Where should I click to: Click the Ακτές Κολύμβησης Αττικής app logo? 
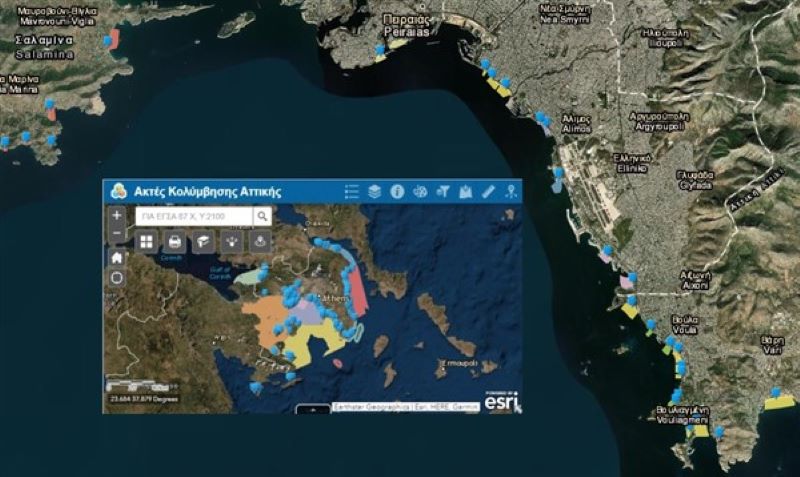coord(119,191)
